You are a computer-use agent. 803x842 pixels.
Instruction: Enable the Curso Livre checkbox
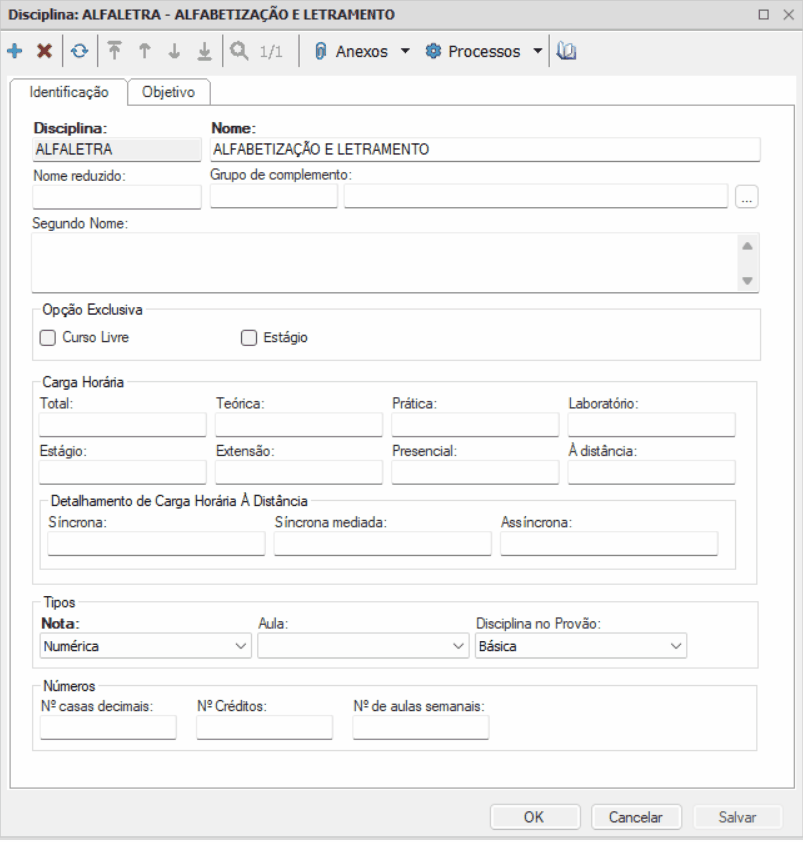(x=46, y=338)
